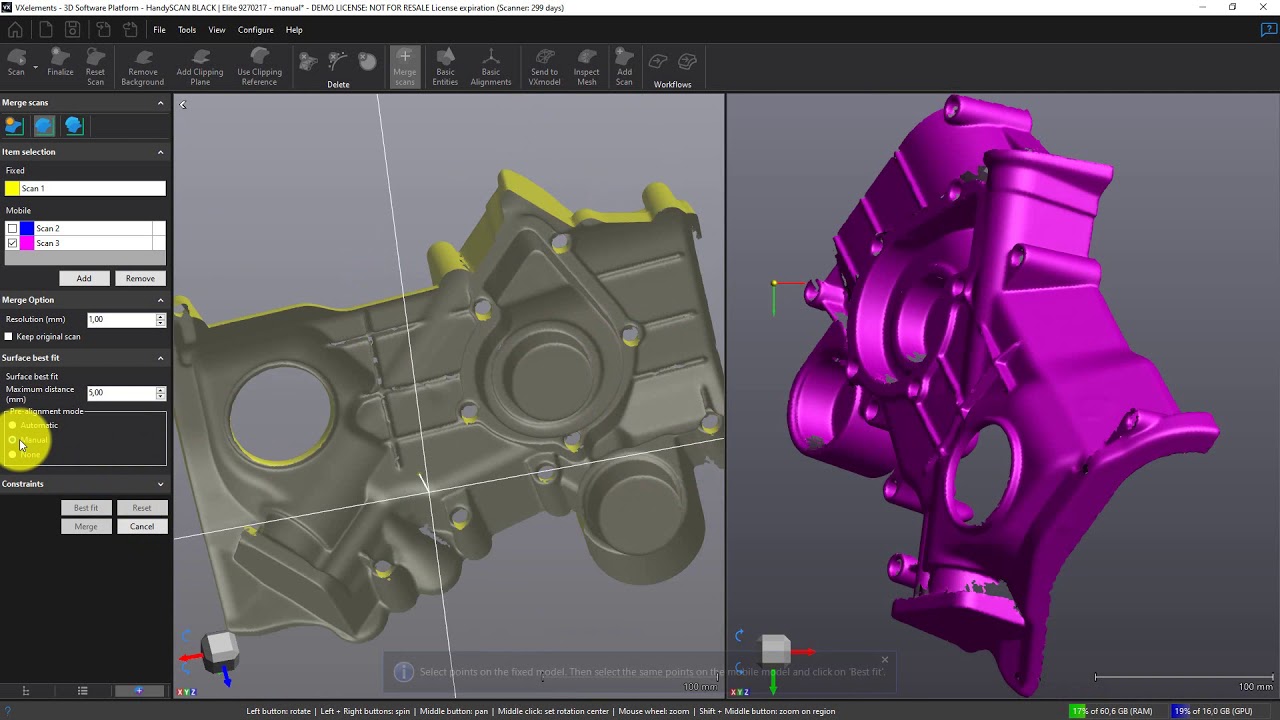Screen dimensions: 1280x720
Task: Collapse the Item selection section
Action: (160, 152)
